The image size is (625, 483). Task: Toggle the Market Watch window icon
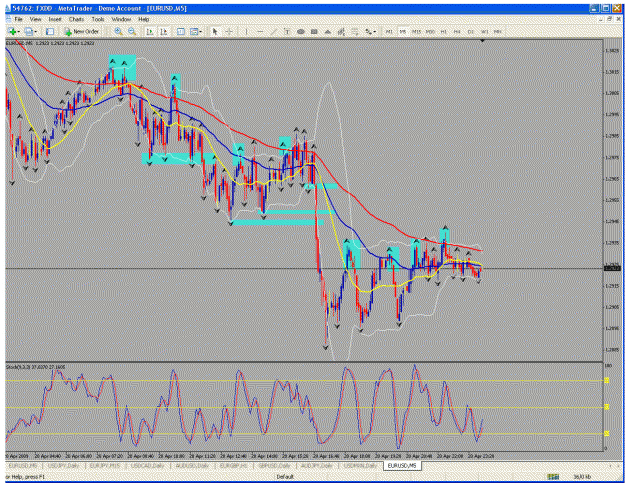click(x=50, y=31)
